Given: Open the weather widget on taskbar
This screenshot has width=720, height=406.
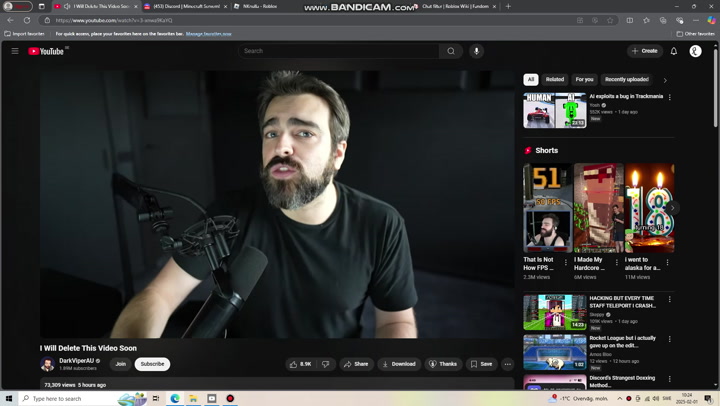Looking at the screenshot, I should 579,398.
